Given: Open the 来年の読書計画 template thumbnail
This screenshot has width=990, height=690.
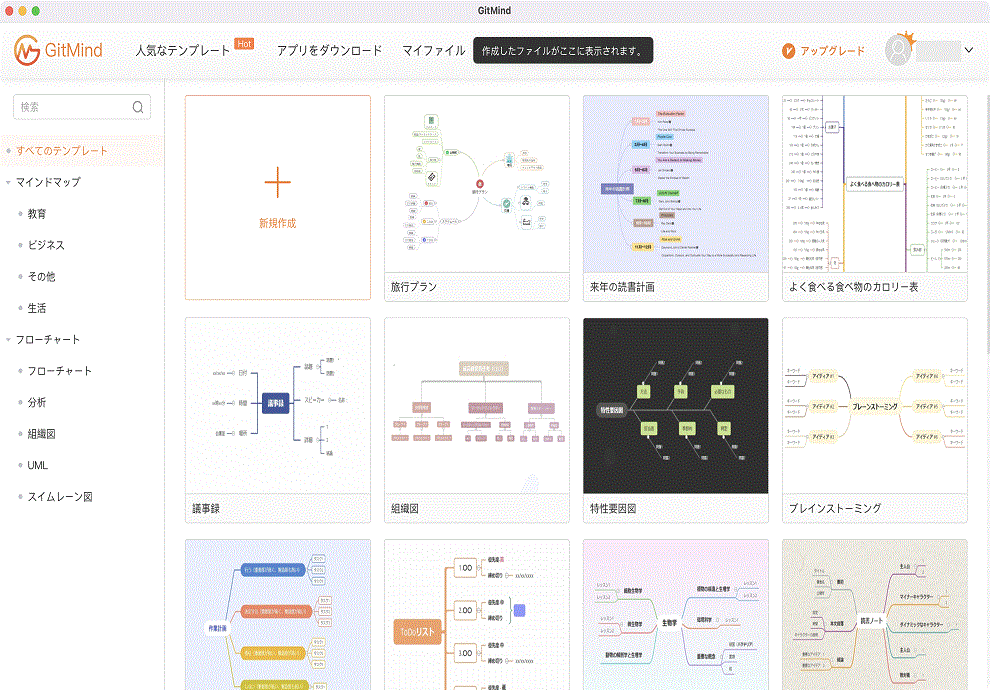Looking at the screenshot, I should pyautogui.click(x=676, y=184).
